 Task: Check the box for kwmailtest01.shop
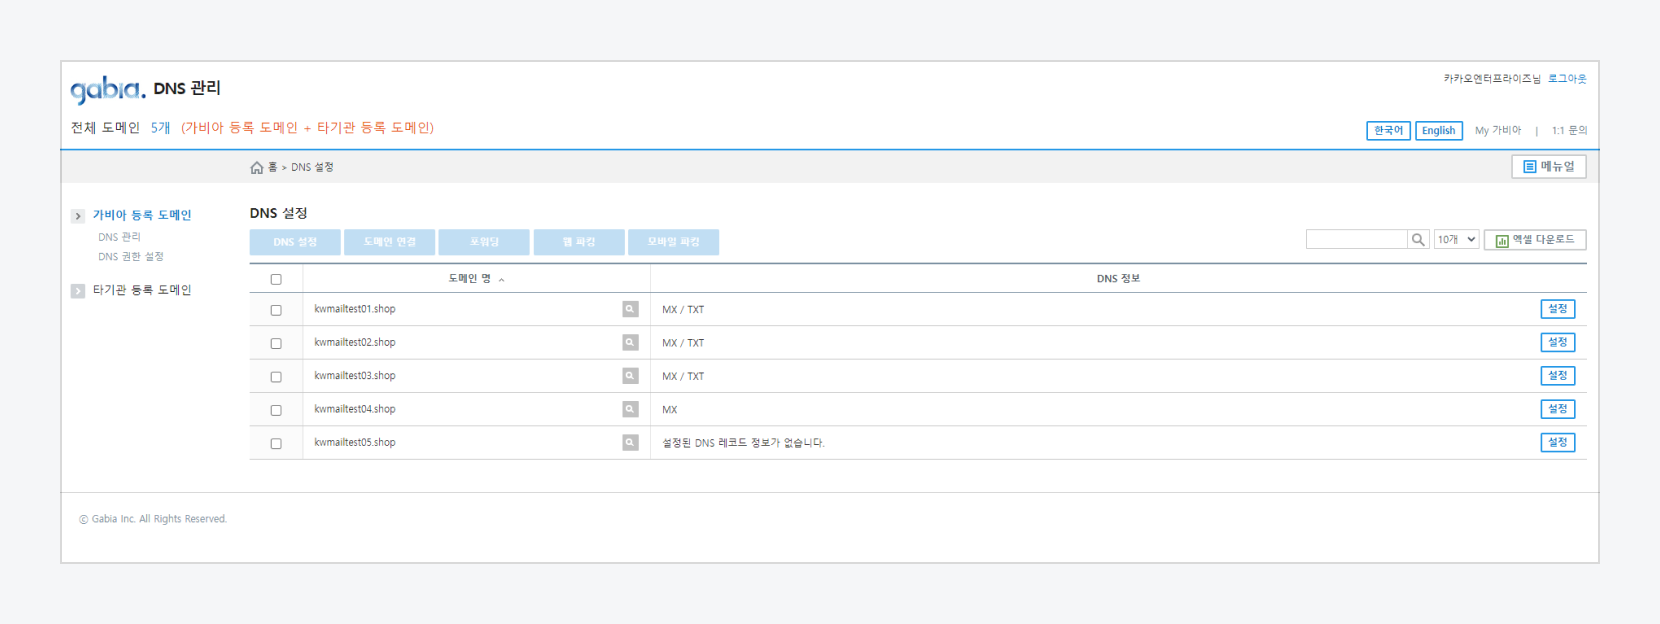coord(276,311)
